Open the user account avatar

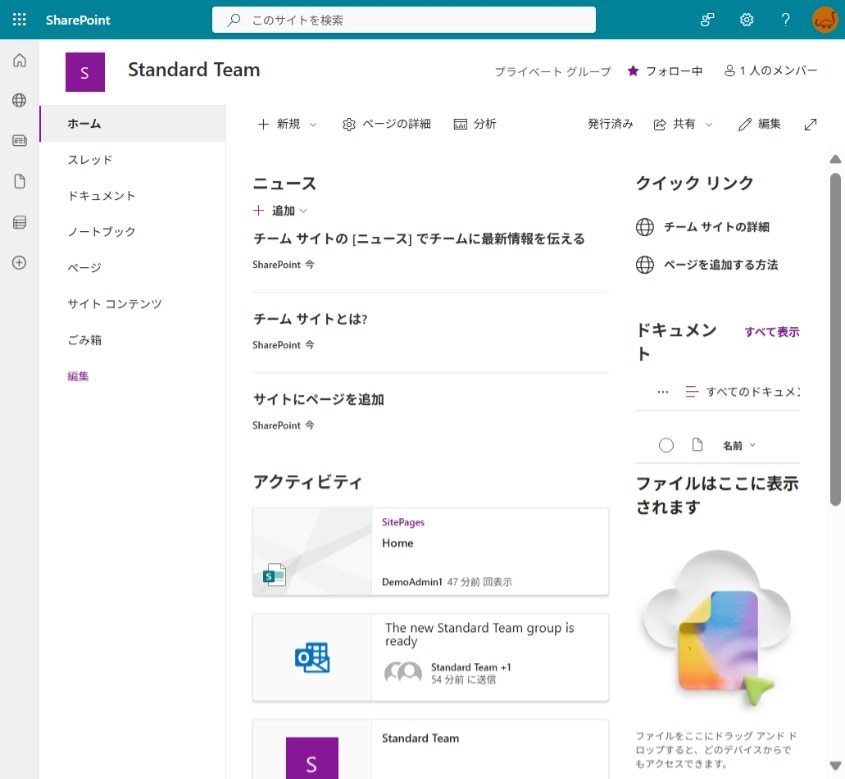(x=825, y=20)
